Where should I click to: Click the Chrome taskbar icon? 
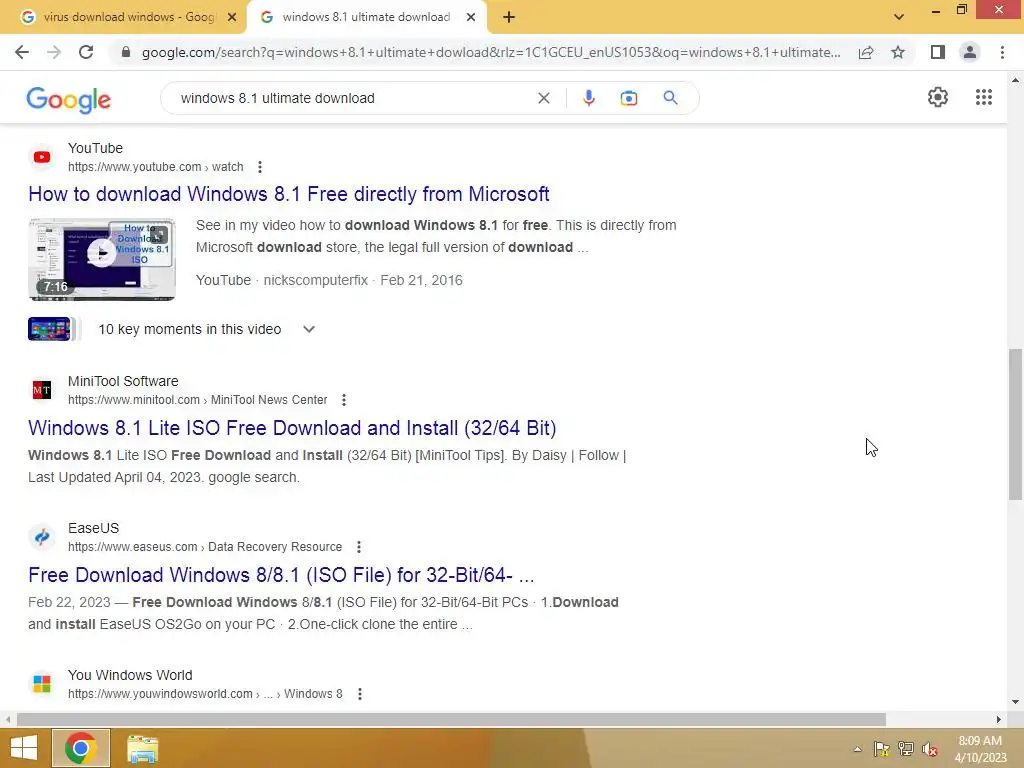click(81, 748)
